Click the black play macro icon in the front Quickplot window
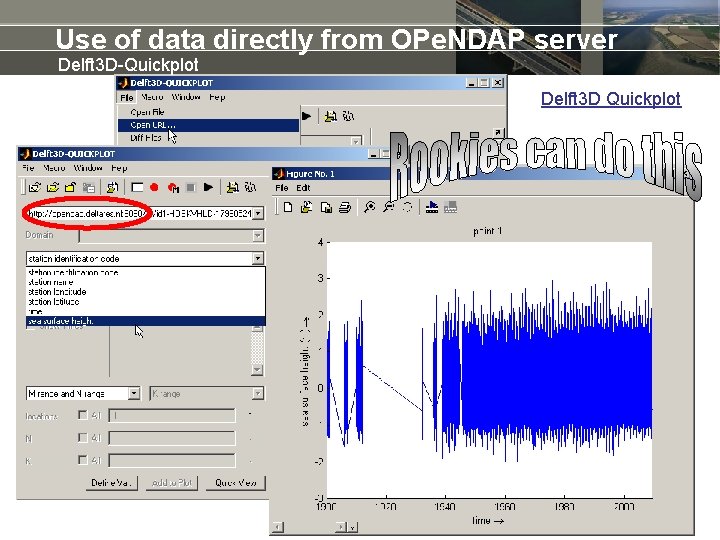 [208, 187]
